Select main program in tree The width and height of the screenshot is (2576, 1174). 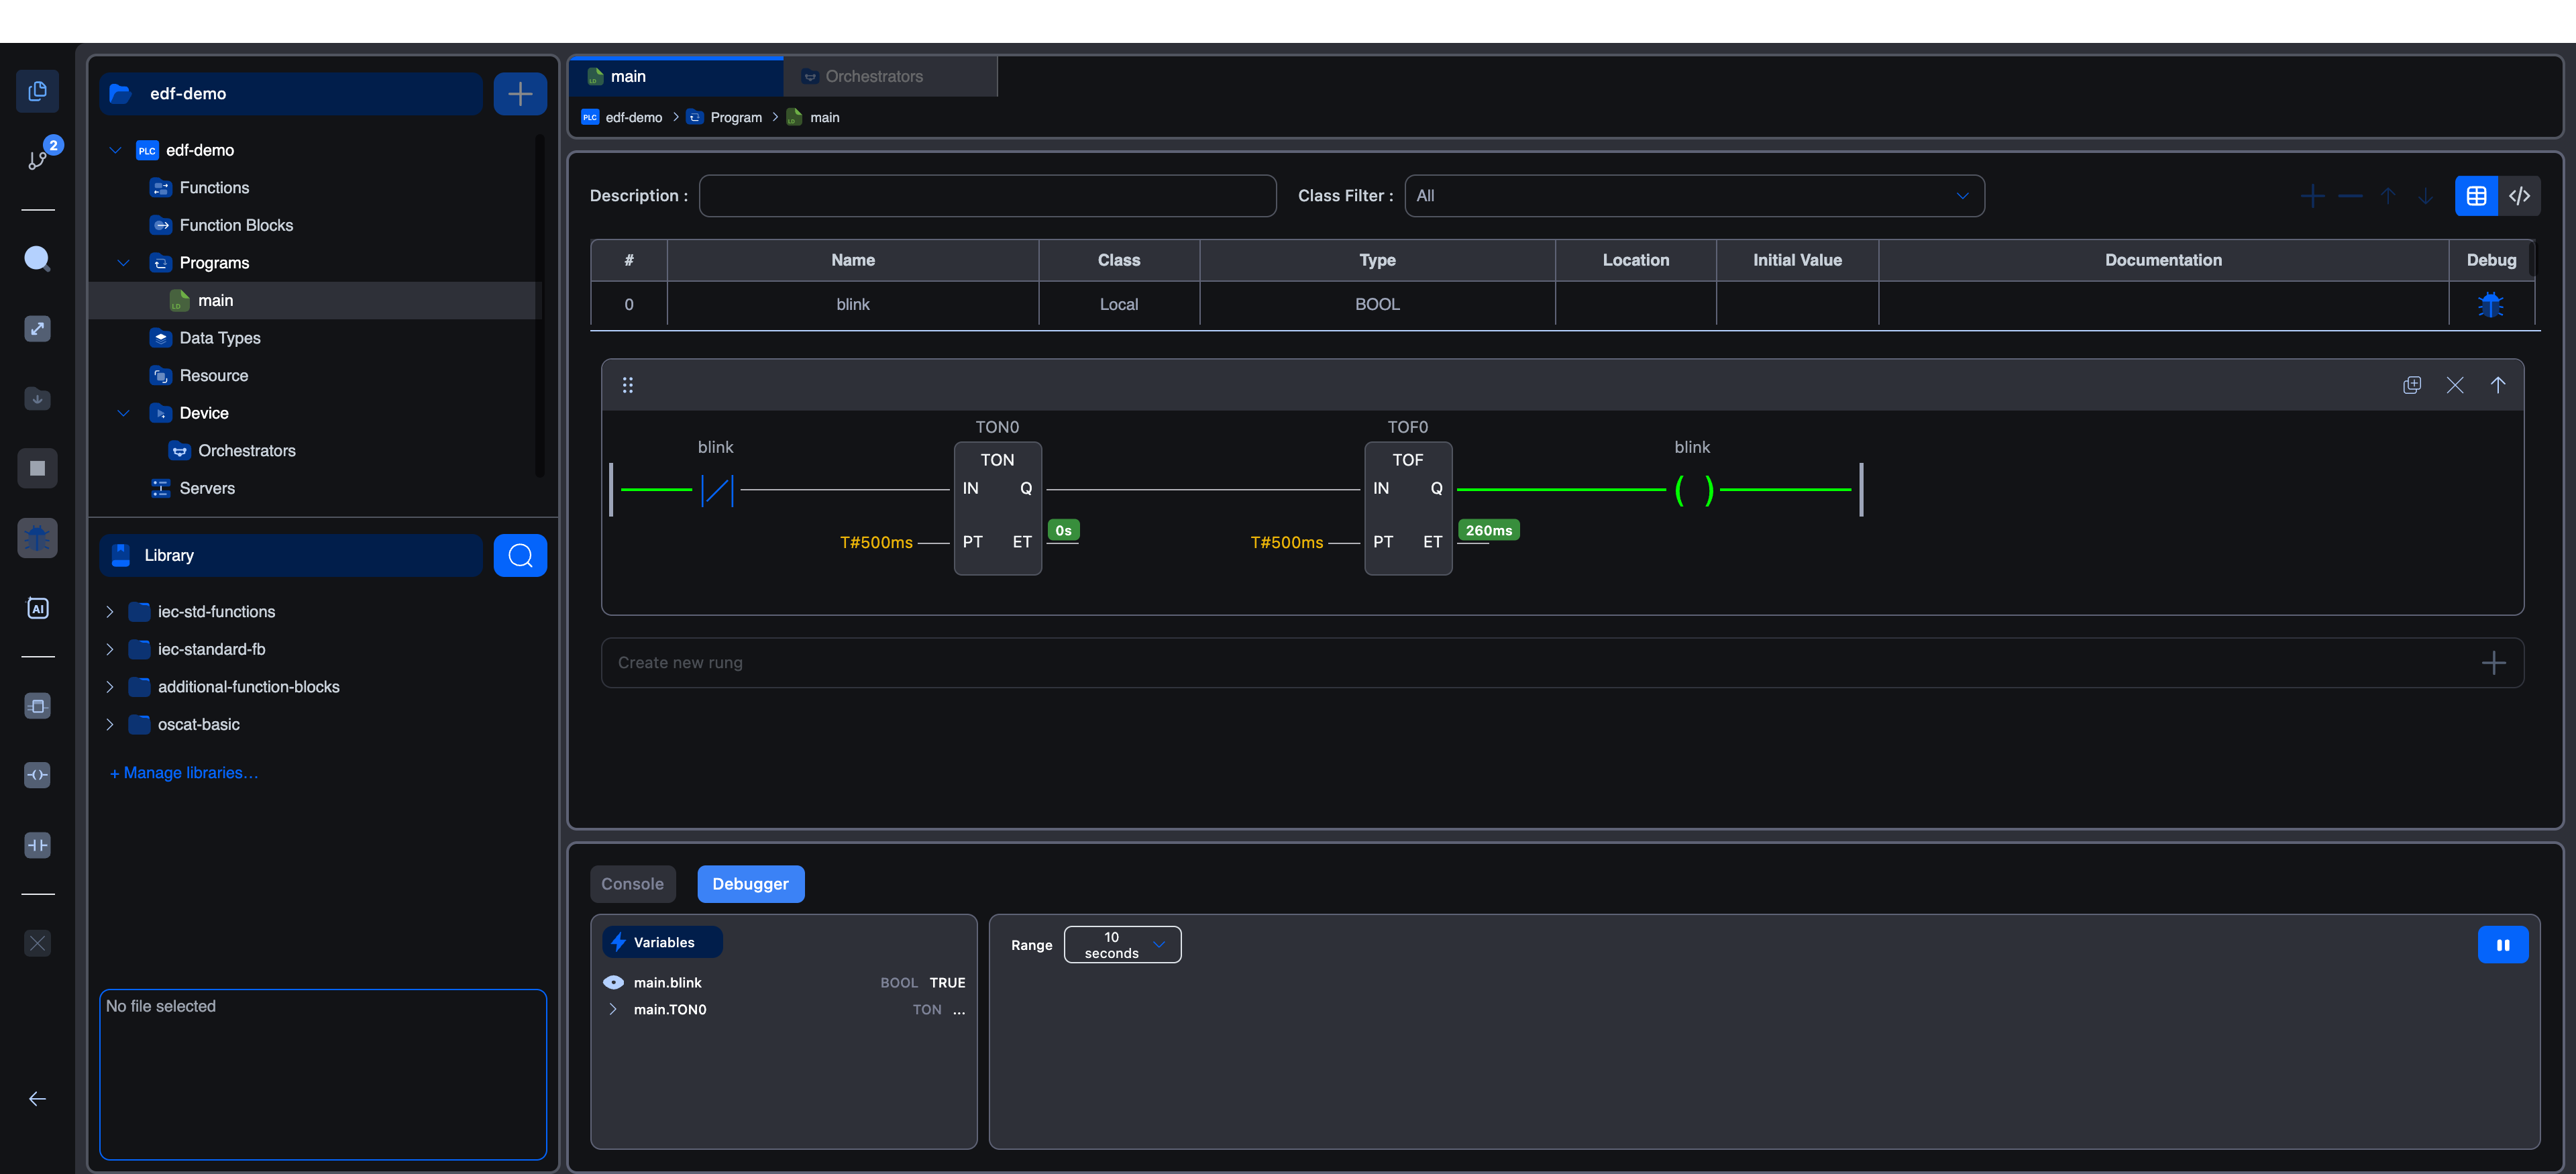[314, 301]
